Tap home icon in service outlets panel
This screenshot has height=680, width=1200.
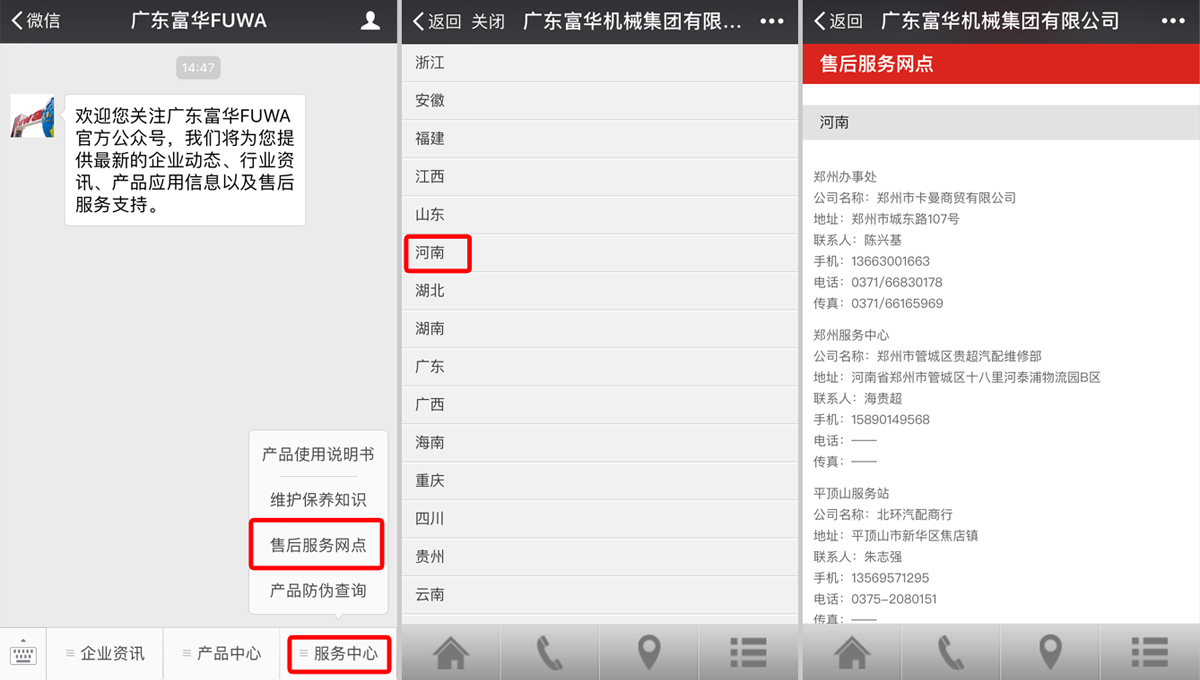[x=852, y=652]
